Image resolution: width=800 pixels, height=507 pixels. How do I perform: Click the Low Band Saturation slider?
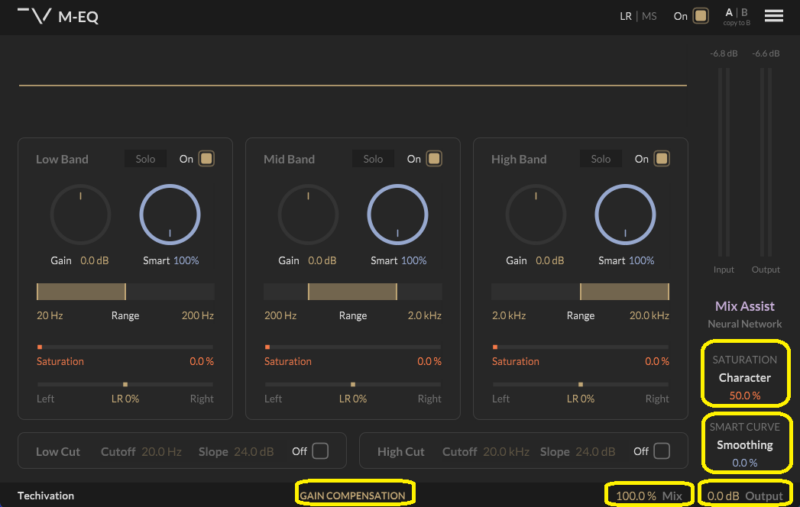tap(125, 347)
